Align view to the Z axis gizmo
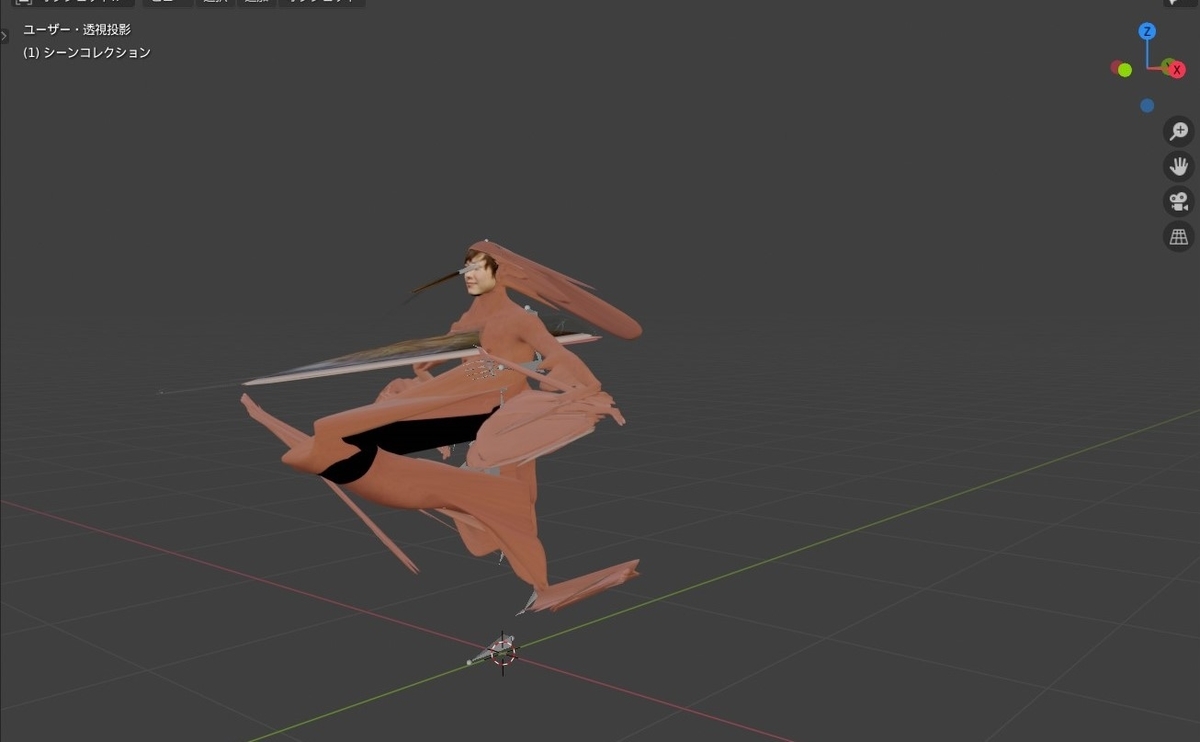1200x742 pixels. coord(1147,32)
